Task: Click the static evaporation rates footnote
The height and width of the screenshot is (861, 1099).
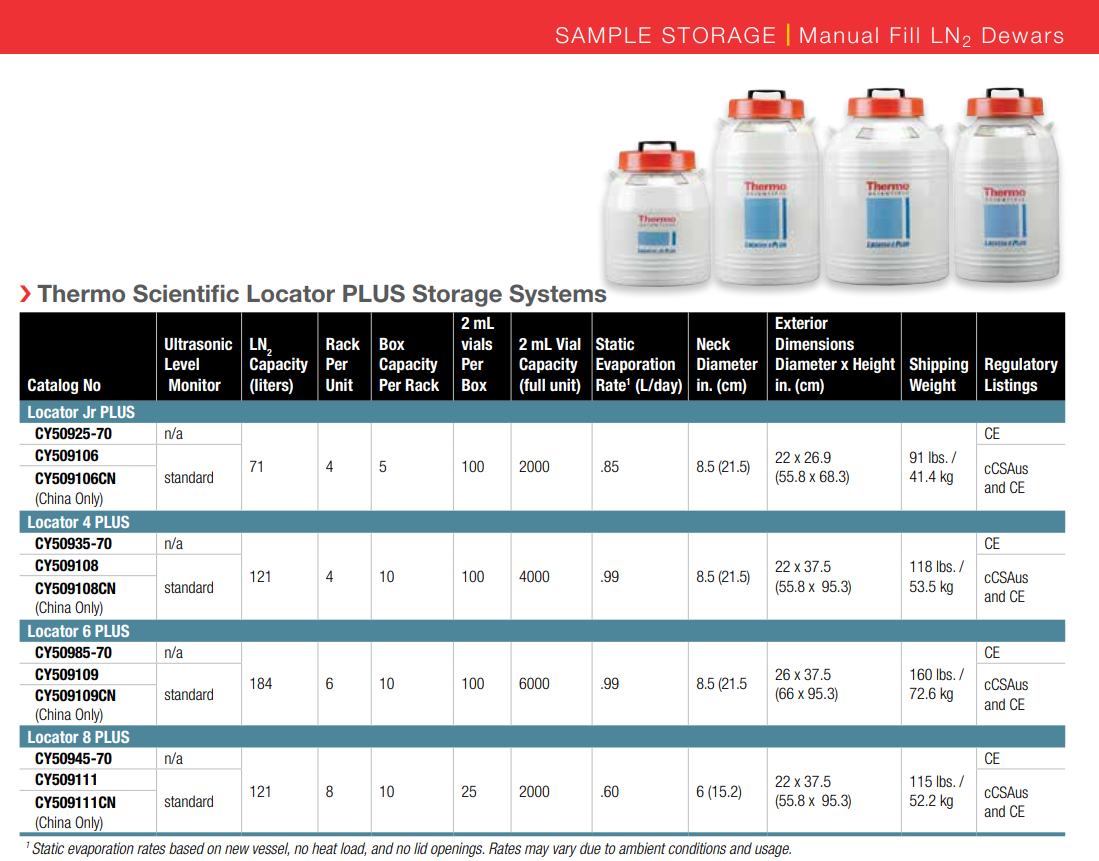Action: click(x=409, y=848)
